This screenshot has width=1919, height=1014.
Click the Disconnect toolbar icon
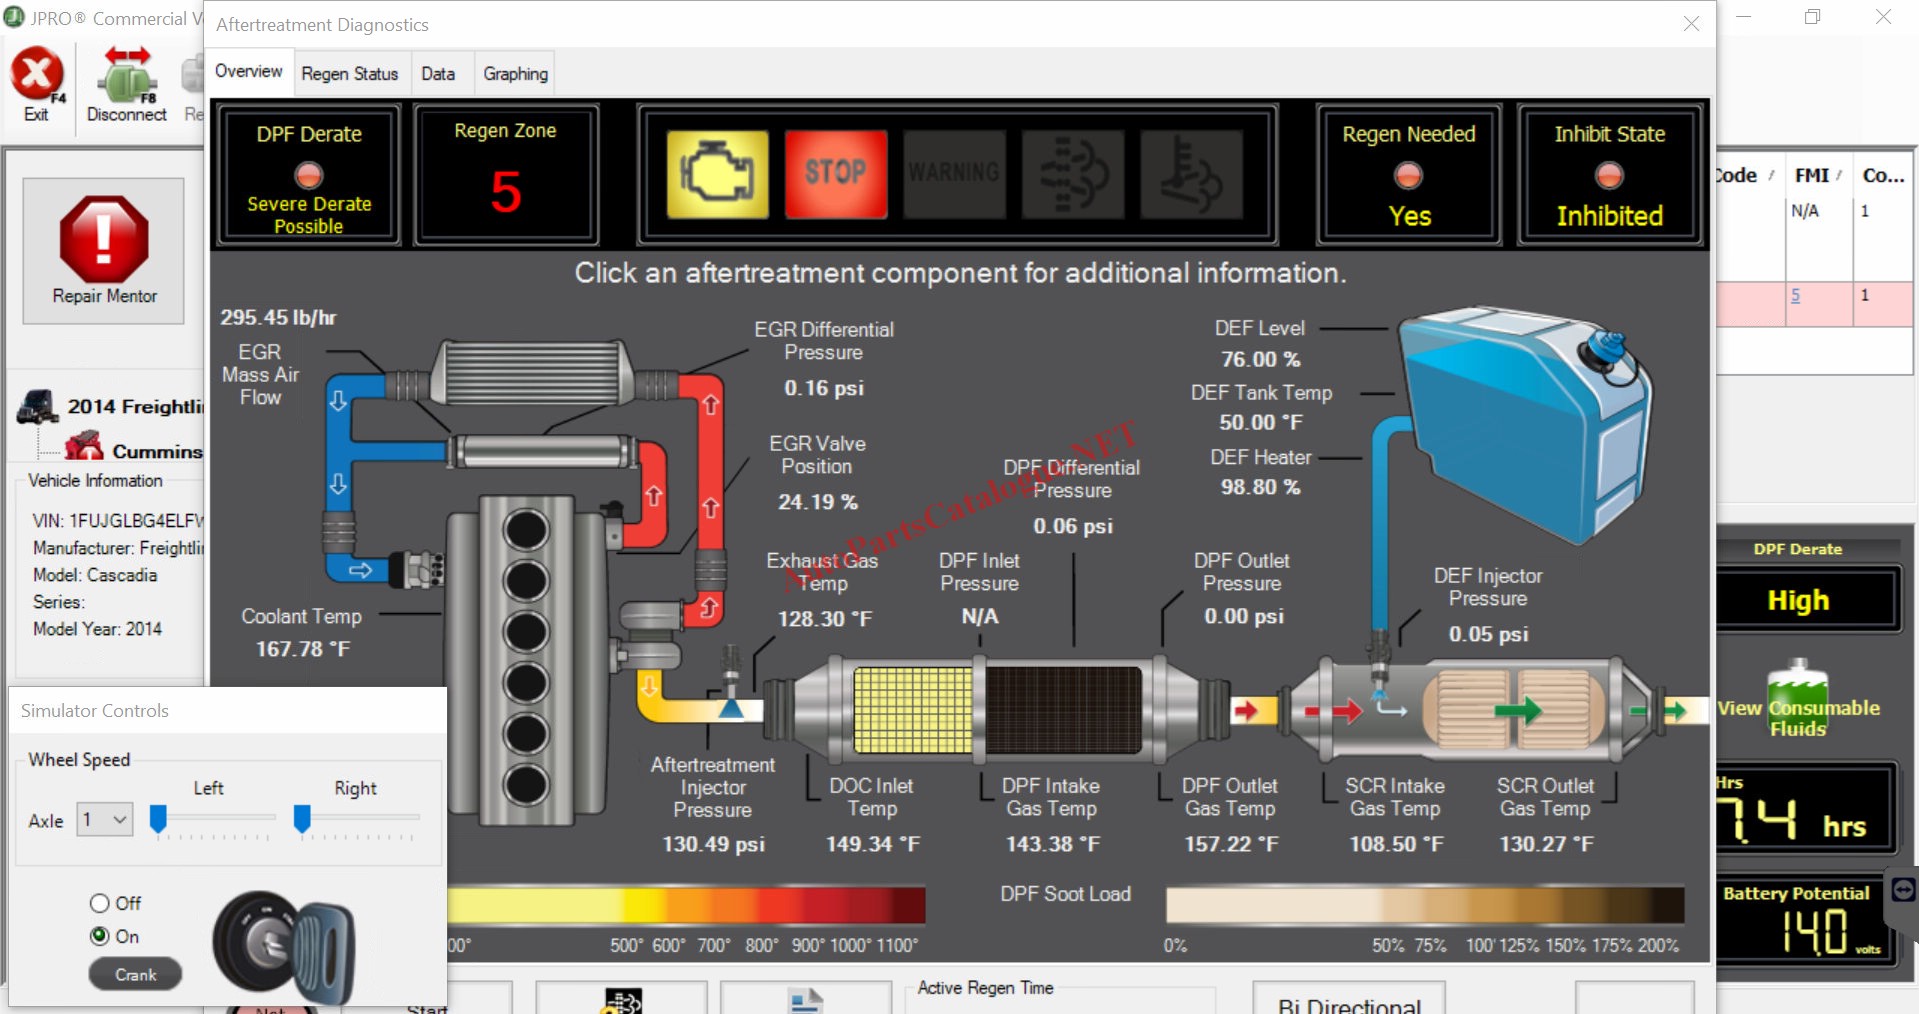(x=126, y=78)
